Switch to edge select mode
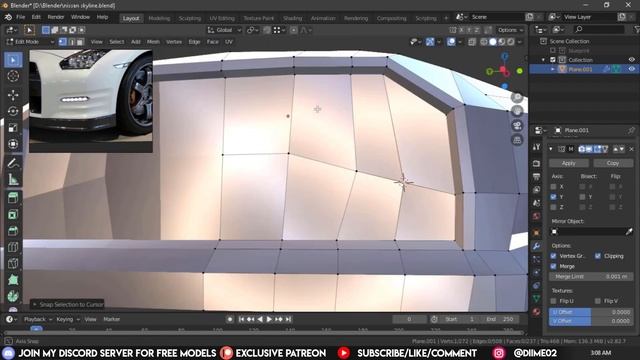The height and width of the screenshot is (360, 640). click(71, 42)
